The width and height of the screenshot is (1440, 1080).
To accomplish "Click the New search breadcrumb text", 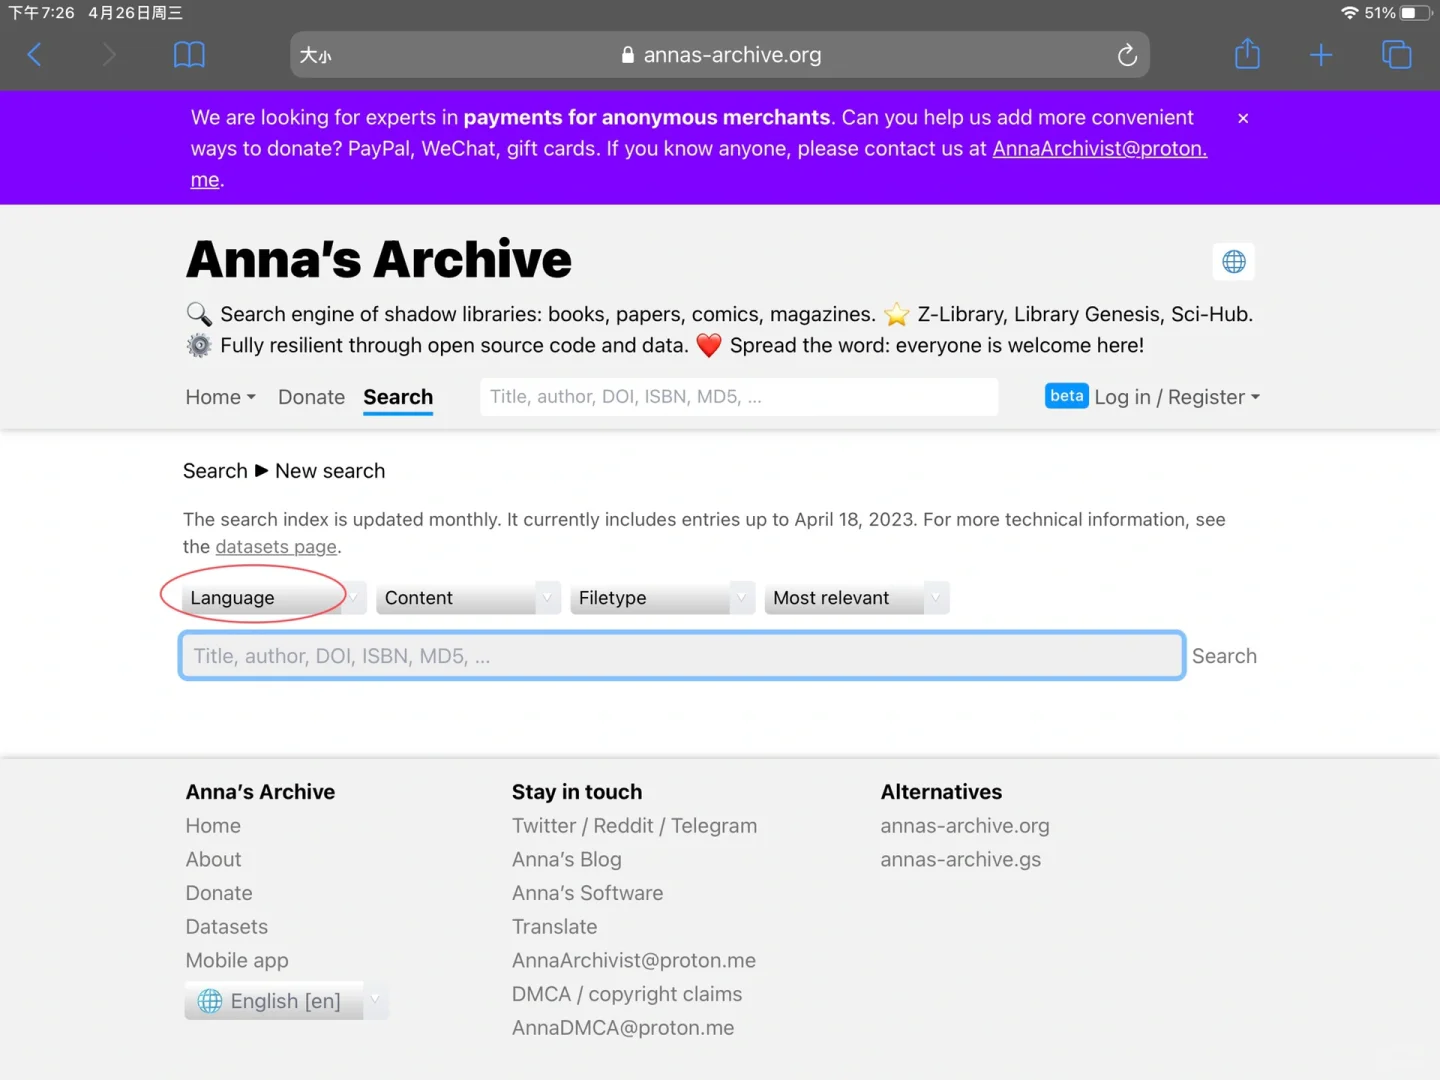I will coord(330,471).
